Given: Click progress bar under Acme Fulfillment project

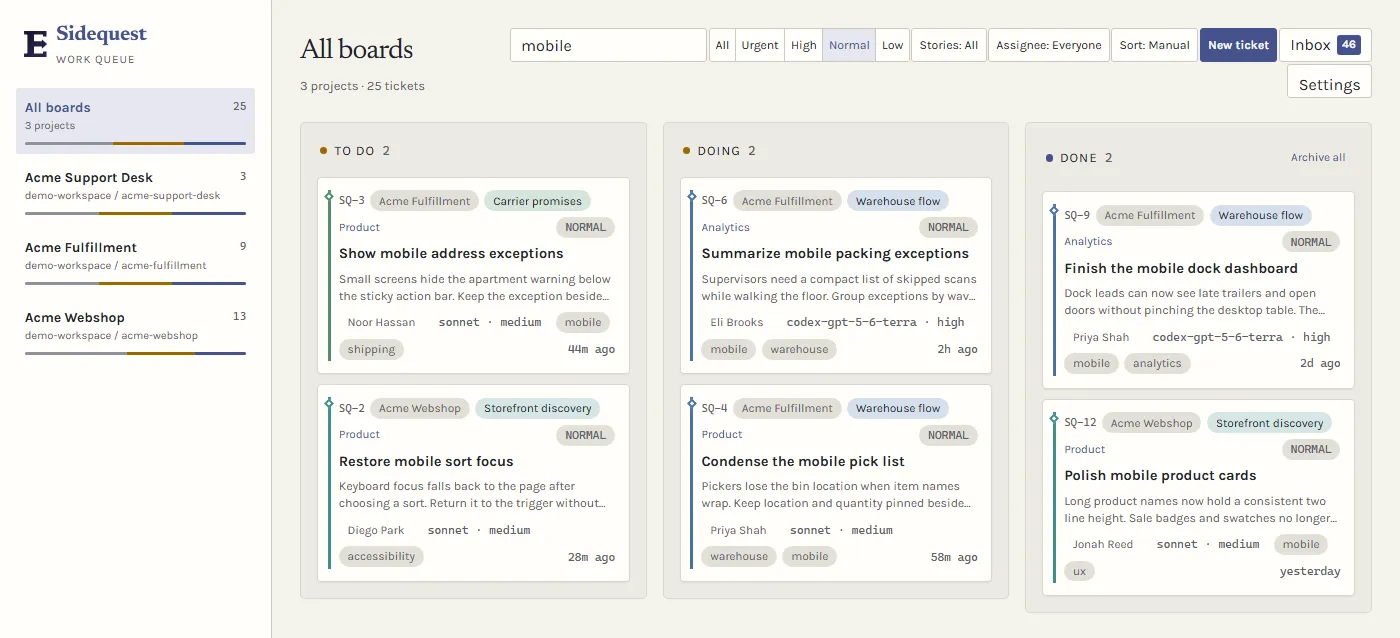Looking at the screenshot, I should pos(135,283).
